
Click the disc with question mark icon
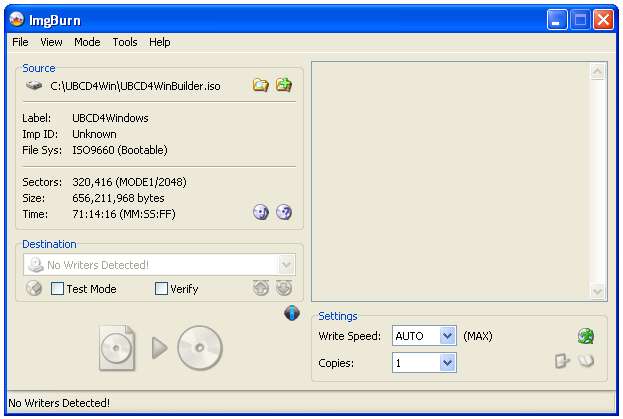click(x=284, y=212)
